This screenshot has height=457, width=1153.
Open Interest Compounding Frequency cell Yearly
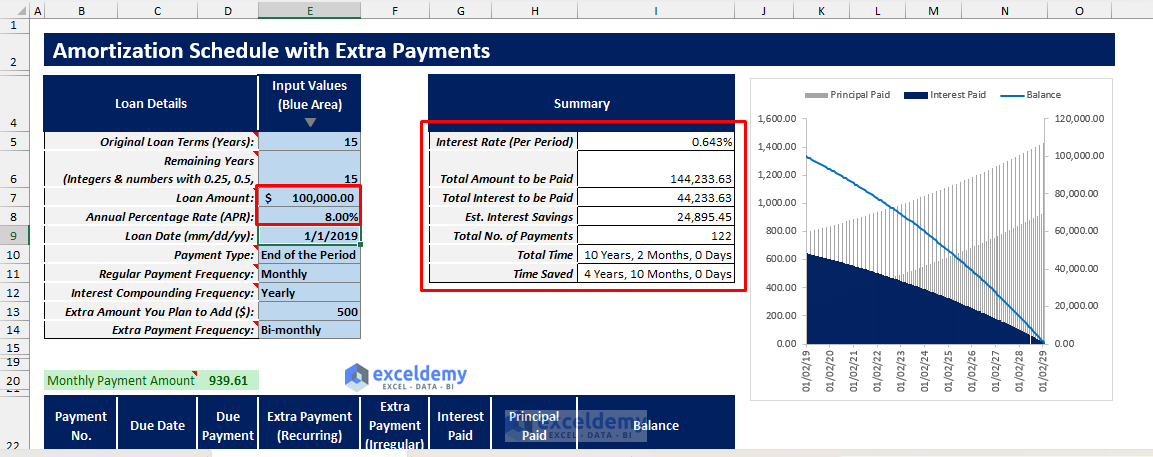click(310, 293)
